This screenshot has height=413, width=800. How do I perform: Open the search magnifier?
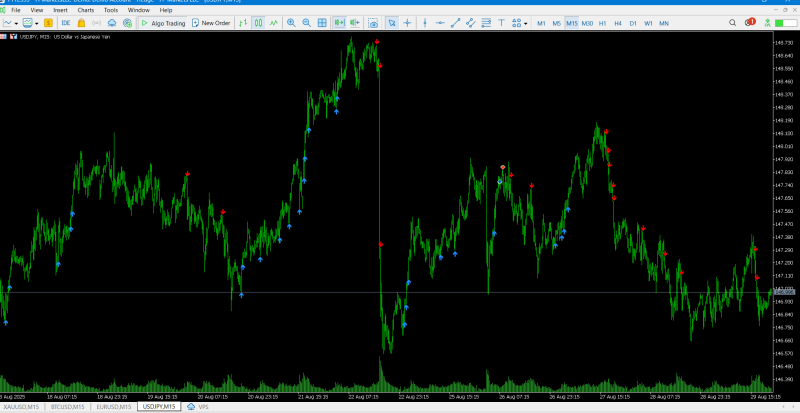click(732, 23)
